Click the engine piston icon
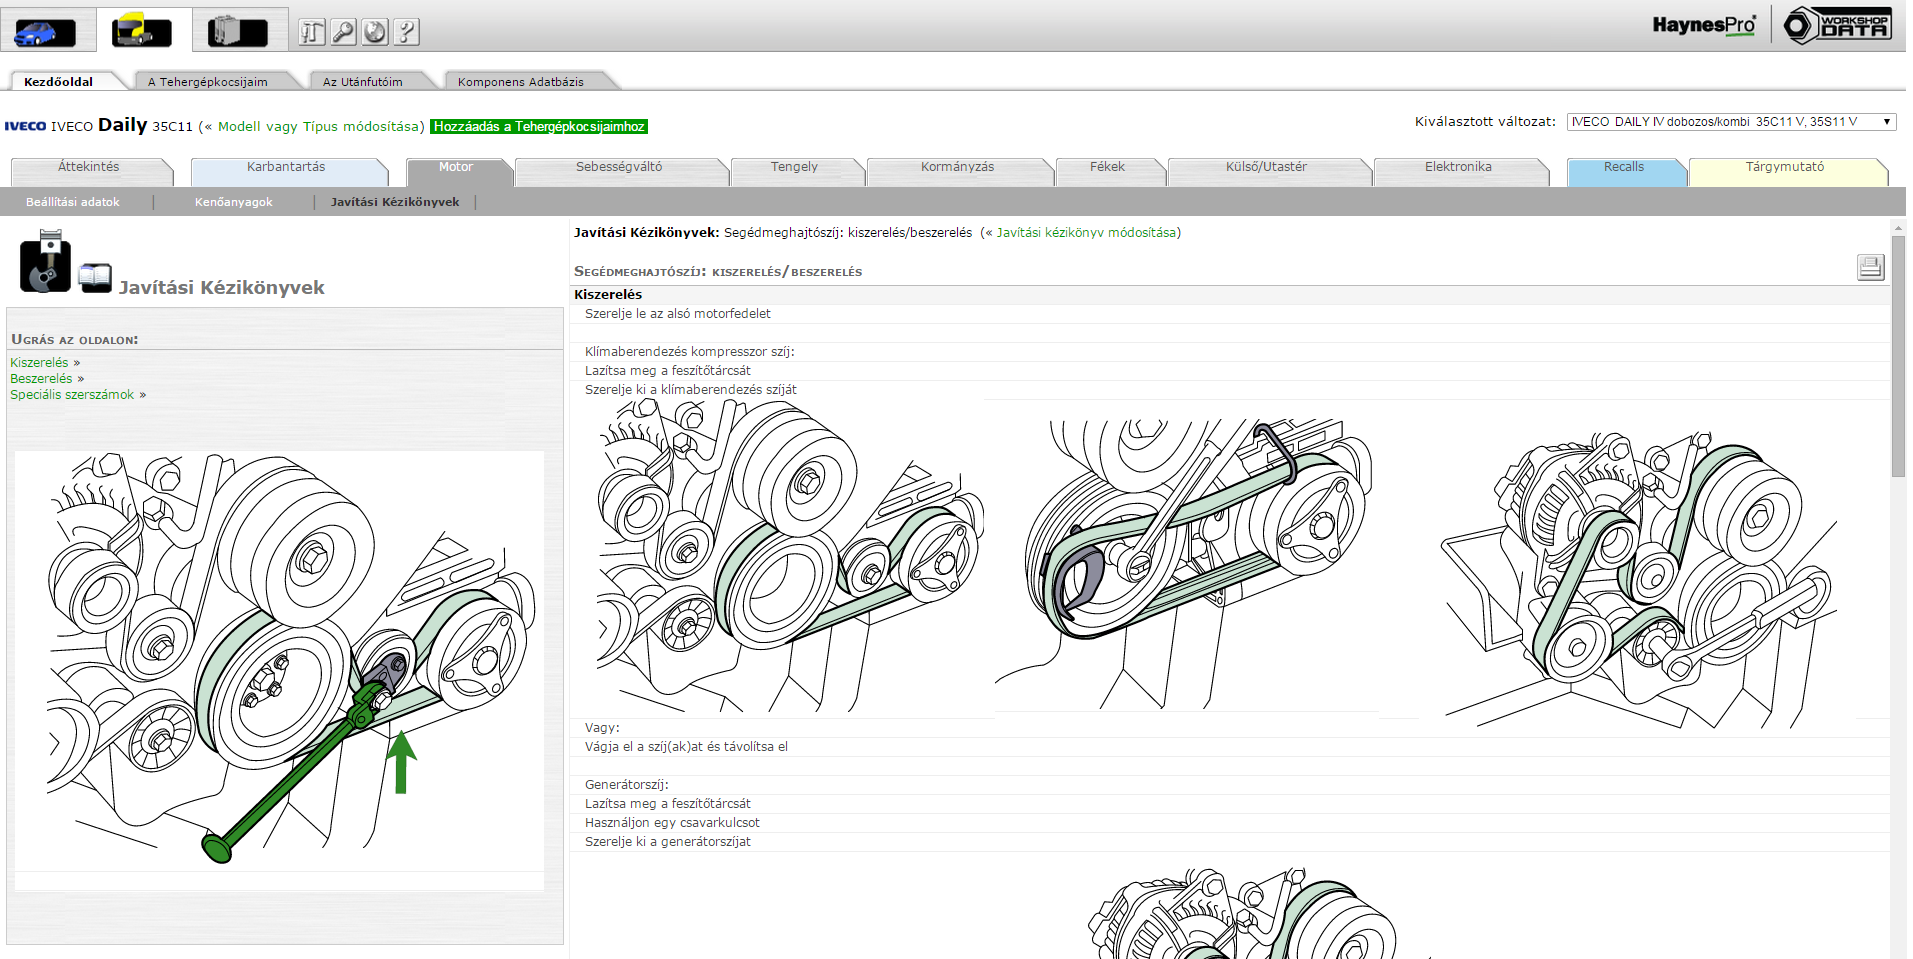Screen dimensions: 1913x959 pos(45,262)
